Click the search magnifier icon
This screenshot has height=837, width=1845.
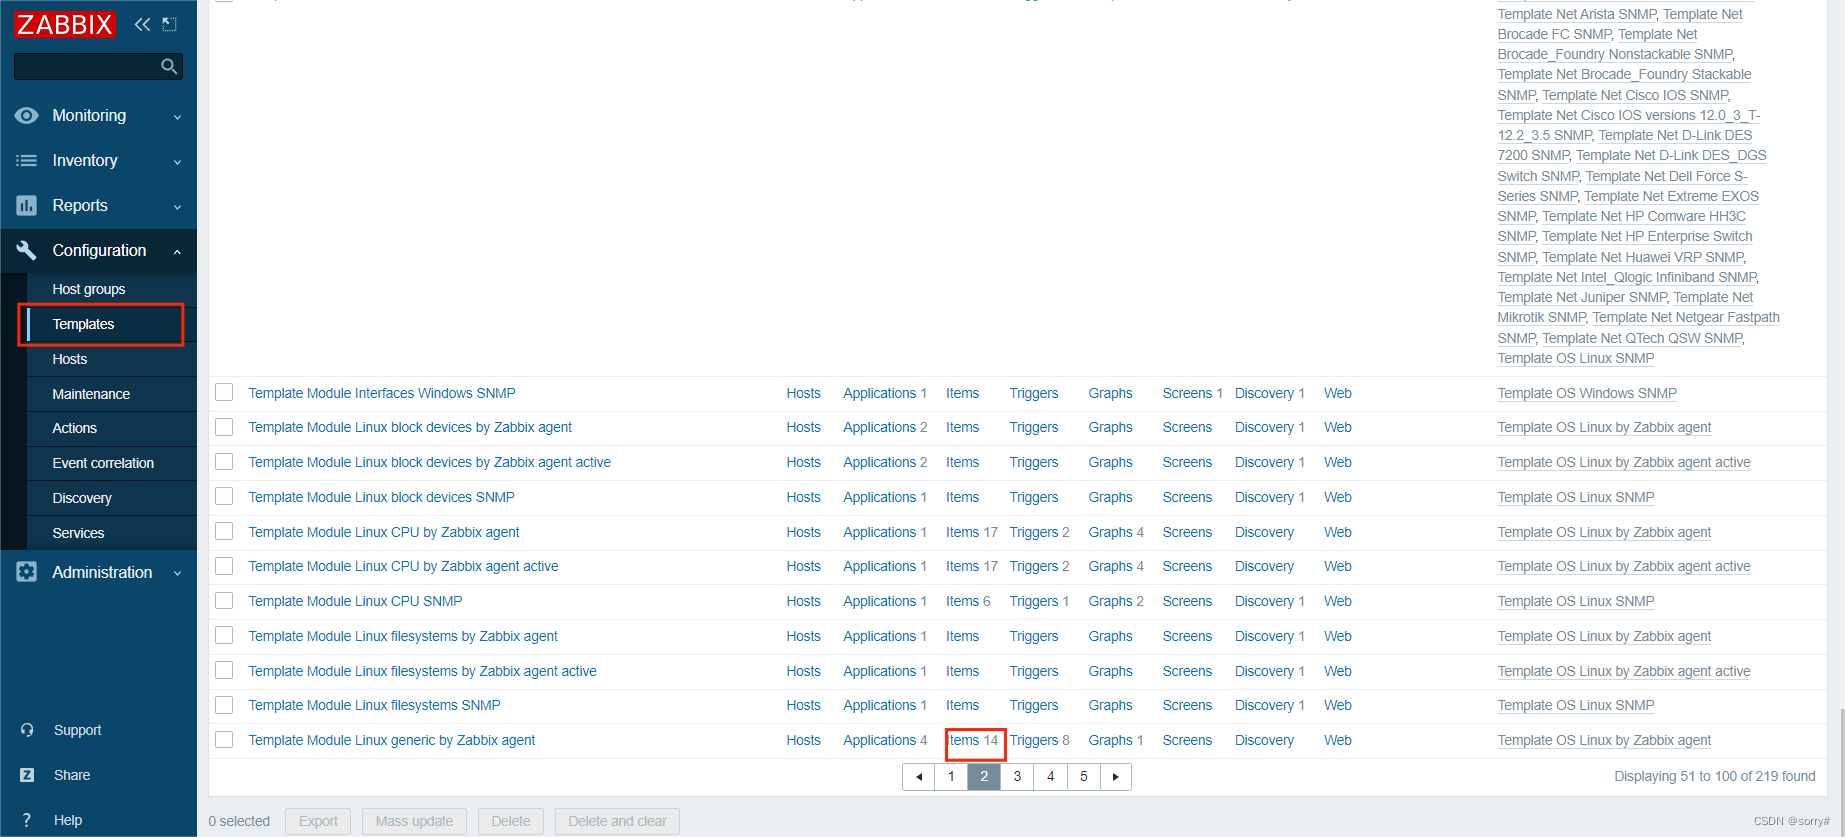coord(169,66)
